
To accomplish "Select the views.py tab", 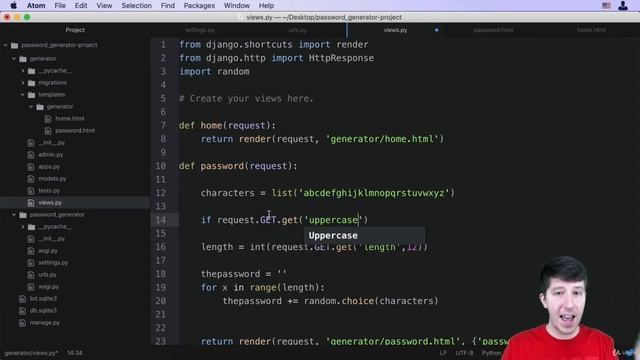I will [395, 30].
